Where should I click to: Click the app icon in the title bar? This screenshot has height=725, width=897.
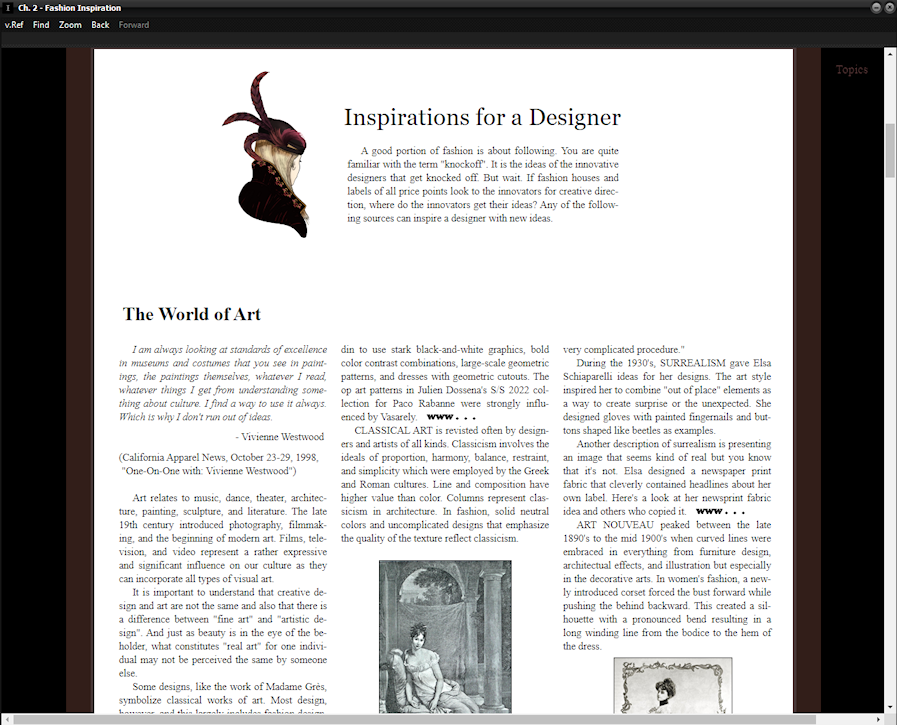coord(8,7)
